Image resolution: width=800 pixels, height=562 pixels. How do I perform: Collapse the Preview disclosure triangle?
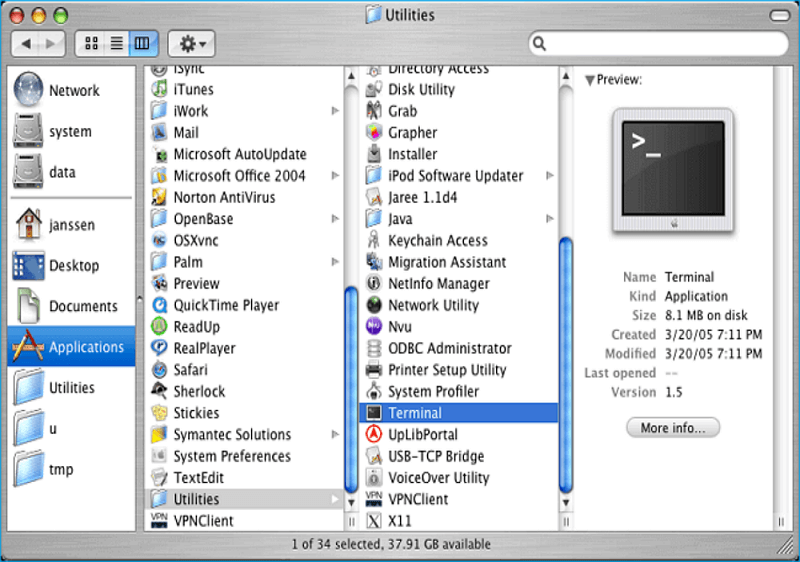pos(590,80)
